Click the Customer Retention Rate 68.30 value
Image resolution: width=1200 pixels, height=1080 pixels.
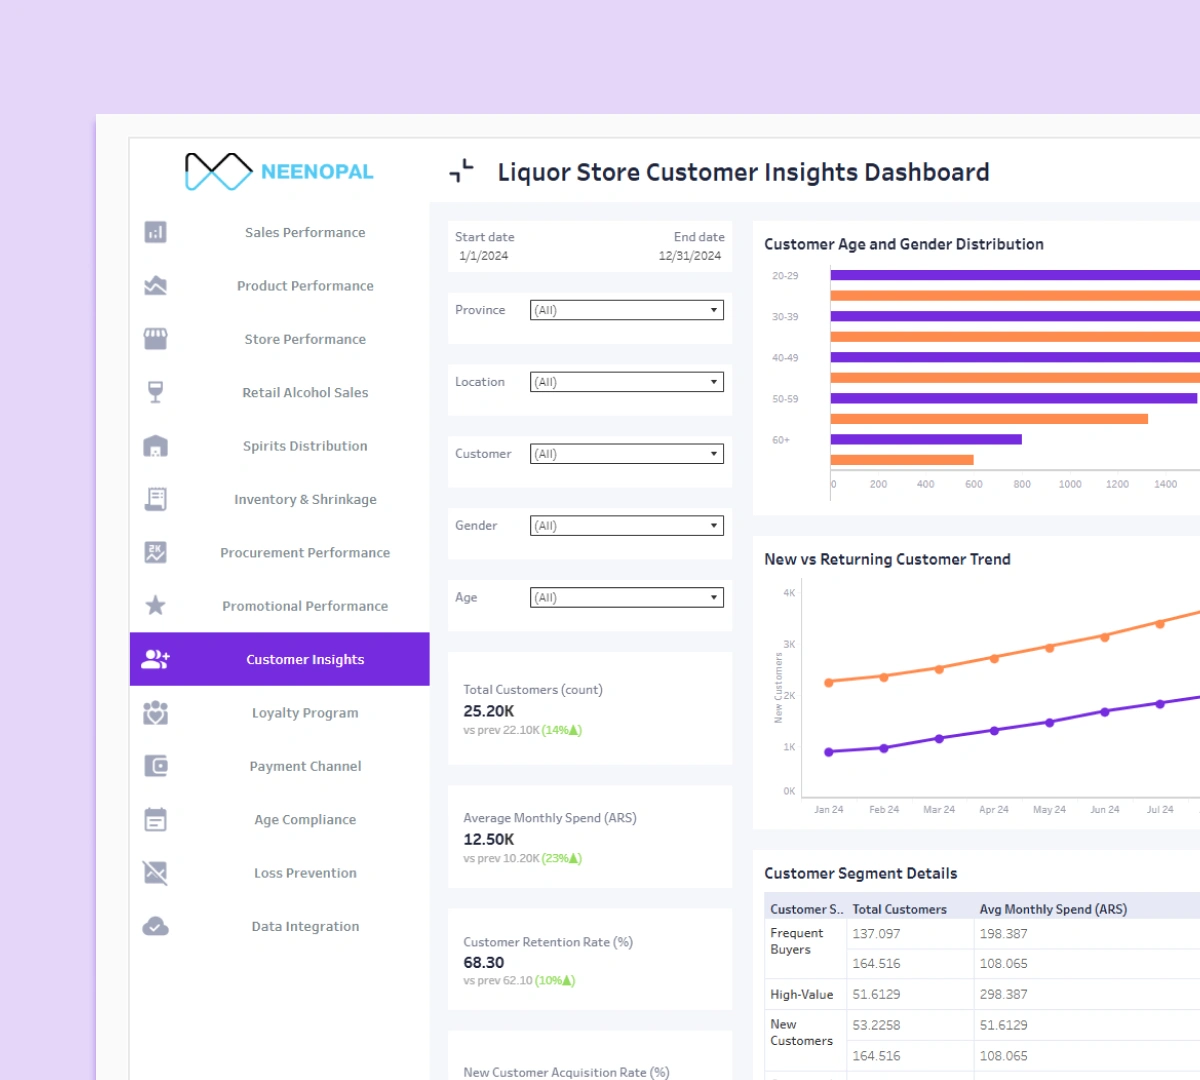pyautogui.click(x=484, y=962)
